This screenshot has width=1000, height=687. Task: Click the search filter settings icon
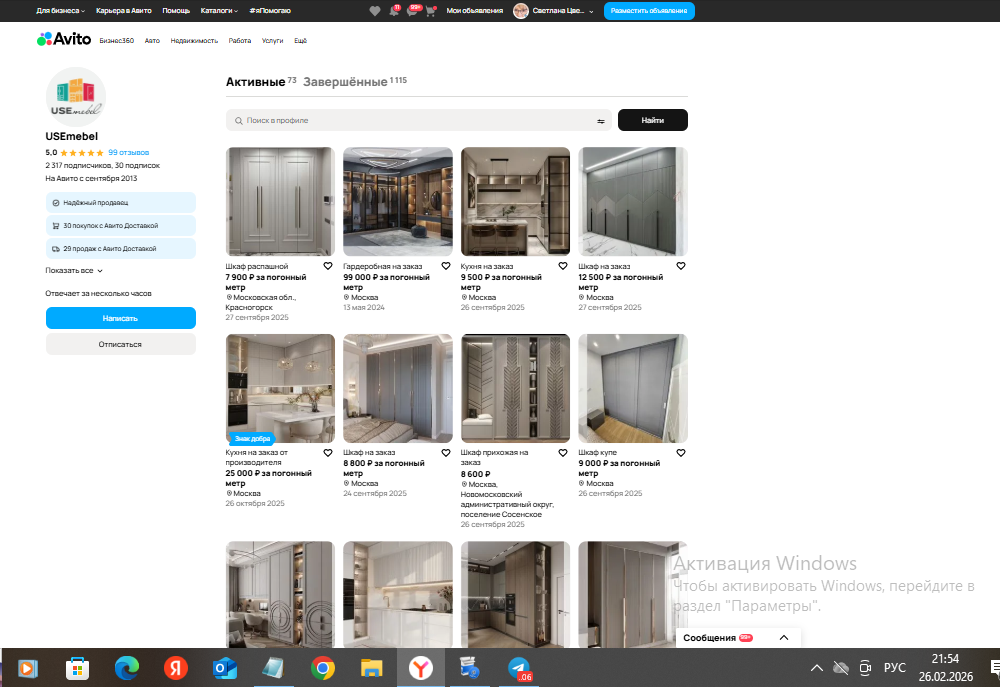(x=600, y=121)
